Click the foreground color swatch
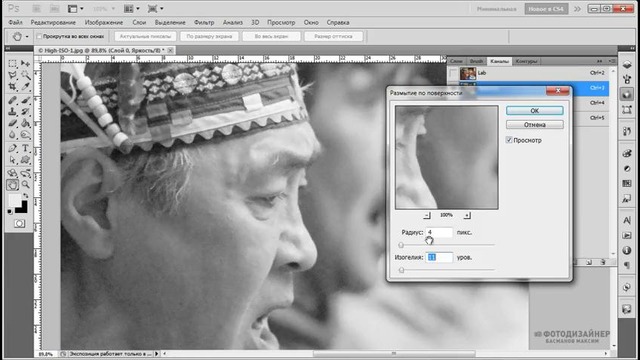Screen dimensions: 640x360 pyautogui.click(x=15, y=200)
